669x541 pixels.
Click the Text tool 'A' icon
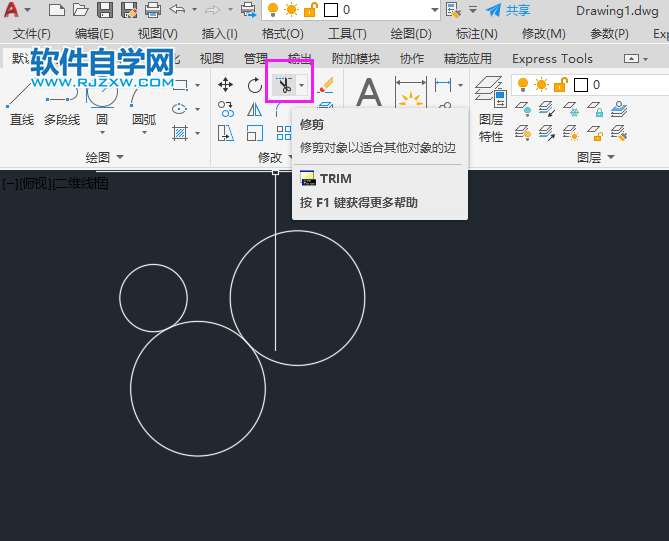tap(369, 94)
